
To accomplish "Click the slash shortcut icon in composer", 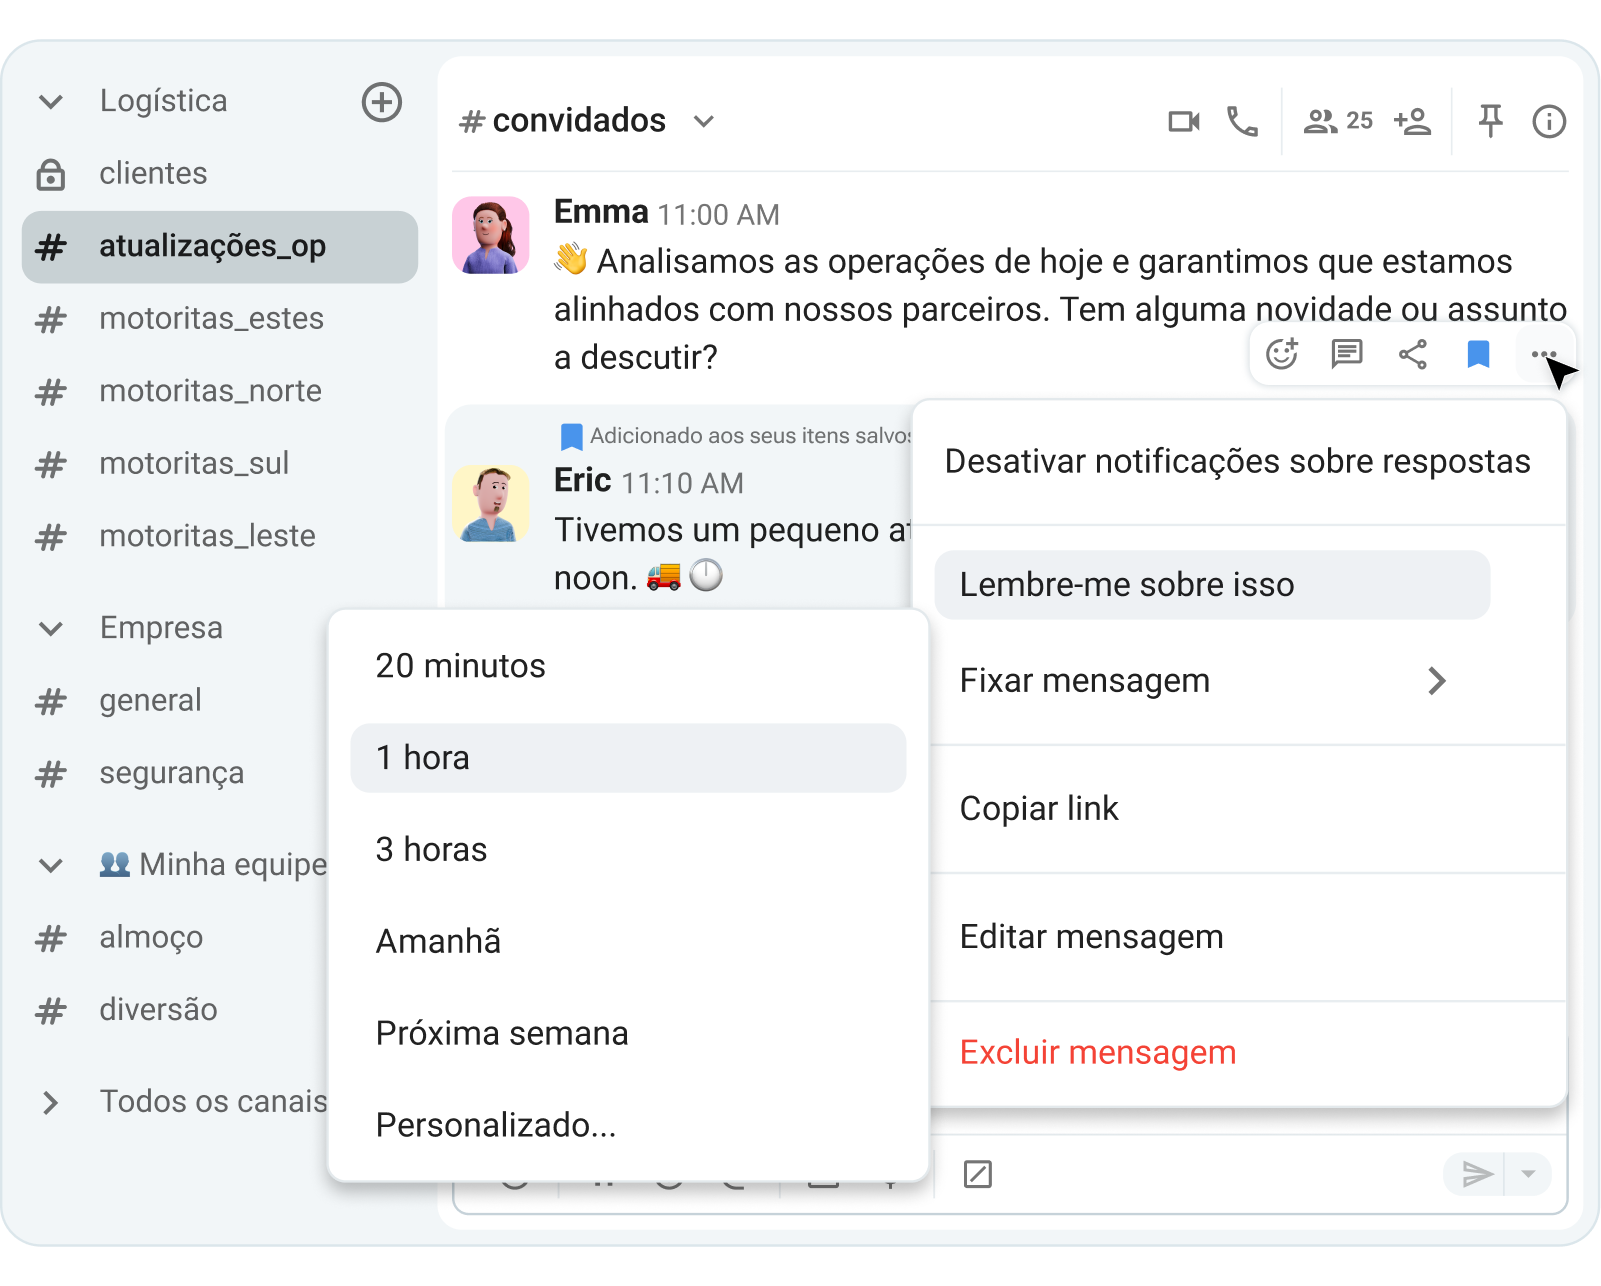I will coord(978,1174).
